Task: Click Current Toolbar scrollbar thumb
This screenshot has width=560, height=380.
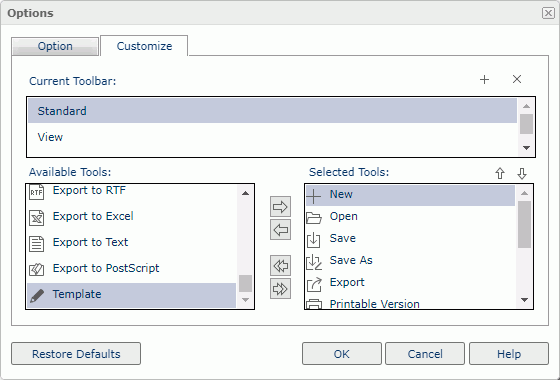Action: point(526,124)
